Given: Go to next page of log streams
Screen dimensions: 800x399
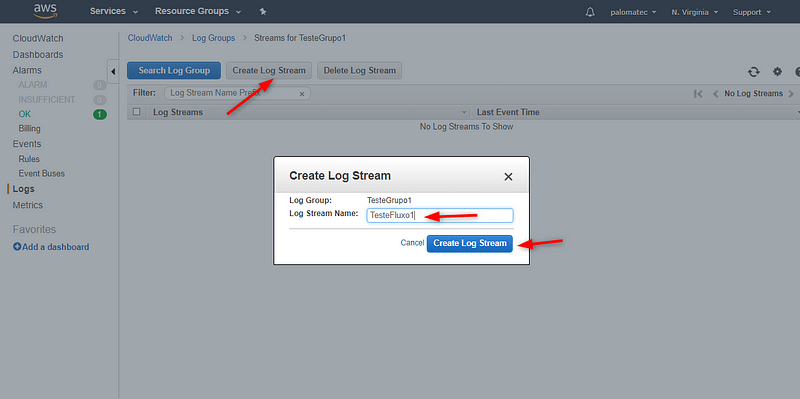Looking at the screenshot, I should coord(791,94).
